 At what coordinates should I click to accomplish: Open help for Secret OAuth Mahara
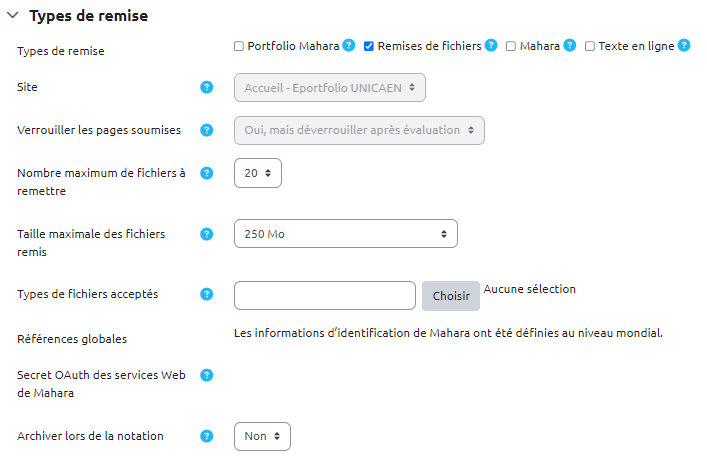coord(207,375)
